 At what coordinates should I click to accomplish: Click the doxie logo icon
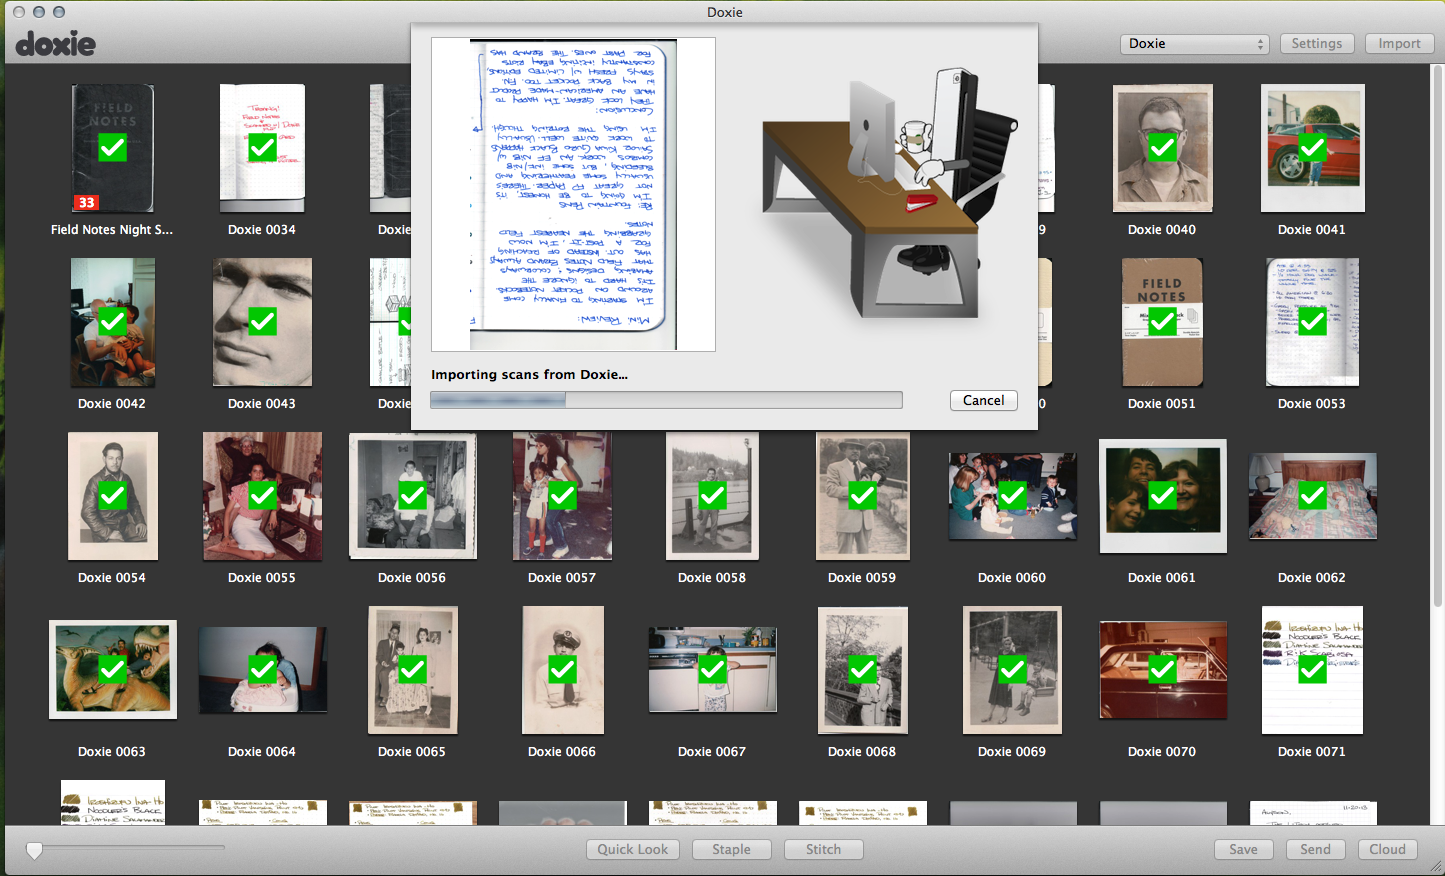click(56, 44)
